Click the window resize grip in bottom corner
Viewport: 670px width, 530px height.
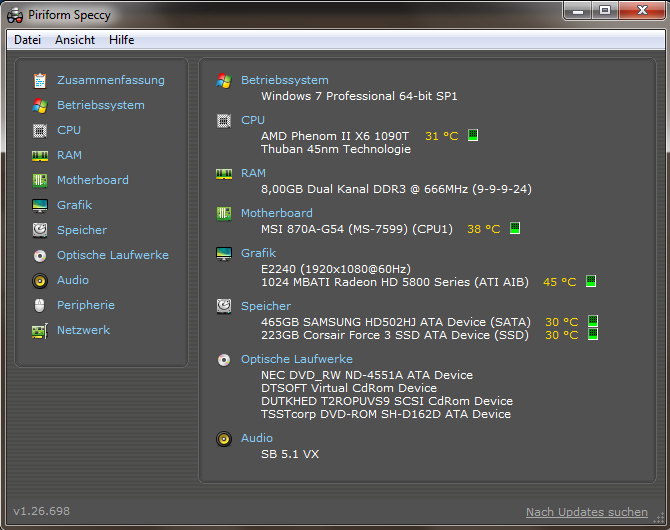[659, 518]
